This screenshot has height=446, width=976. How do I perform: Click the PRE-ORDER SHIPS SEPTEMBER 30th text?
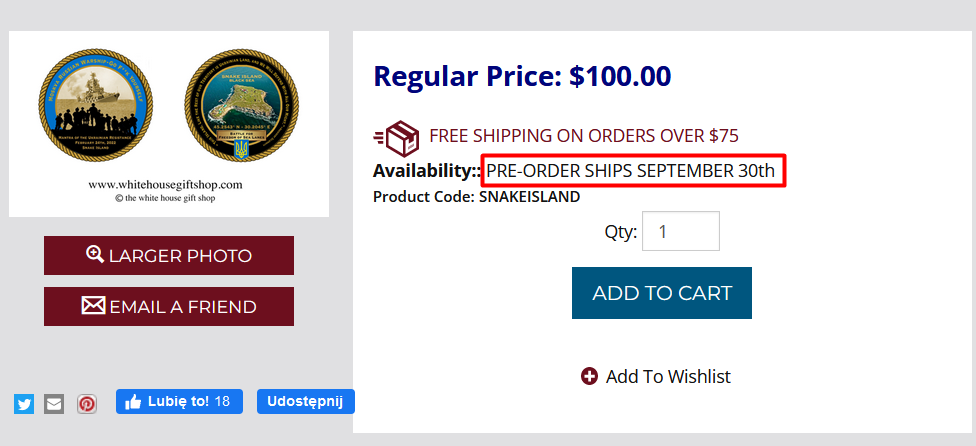(631, 171)
